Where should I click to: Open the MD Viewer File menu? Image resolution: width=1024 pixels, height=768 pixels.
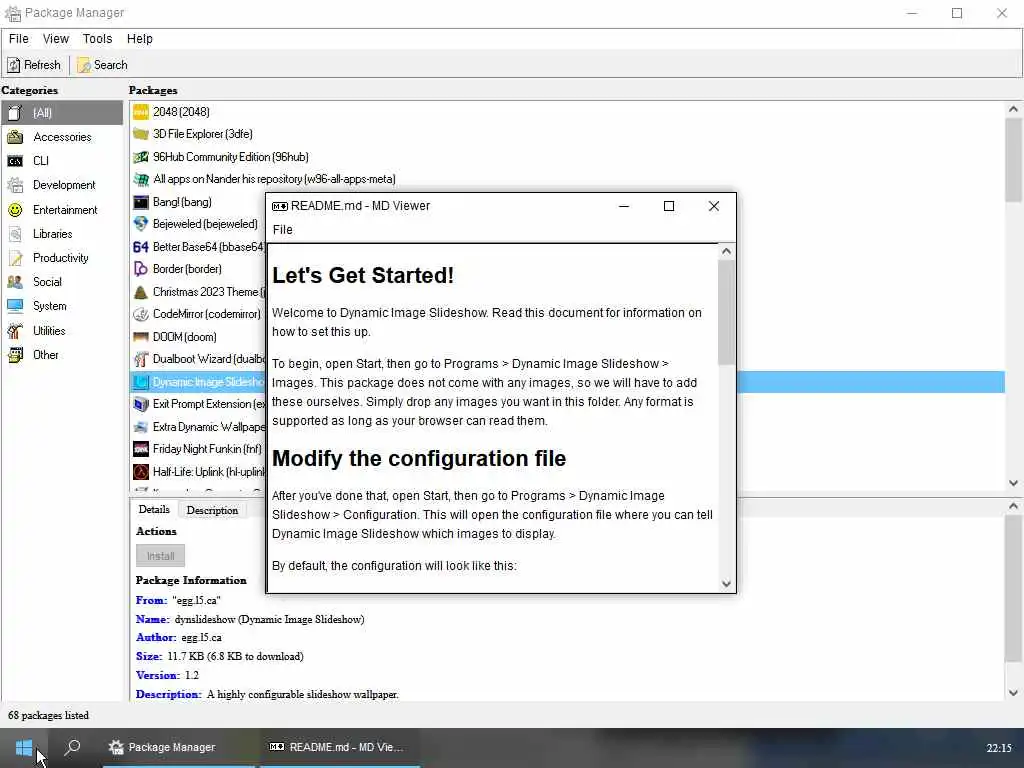[x=283, y=230]
